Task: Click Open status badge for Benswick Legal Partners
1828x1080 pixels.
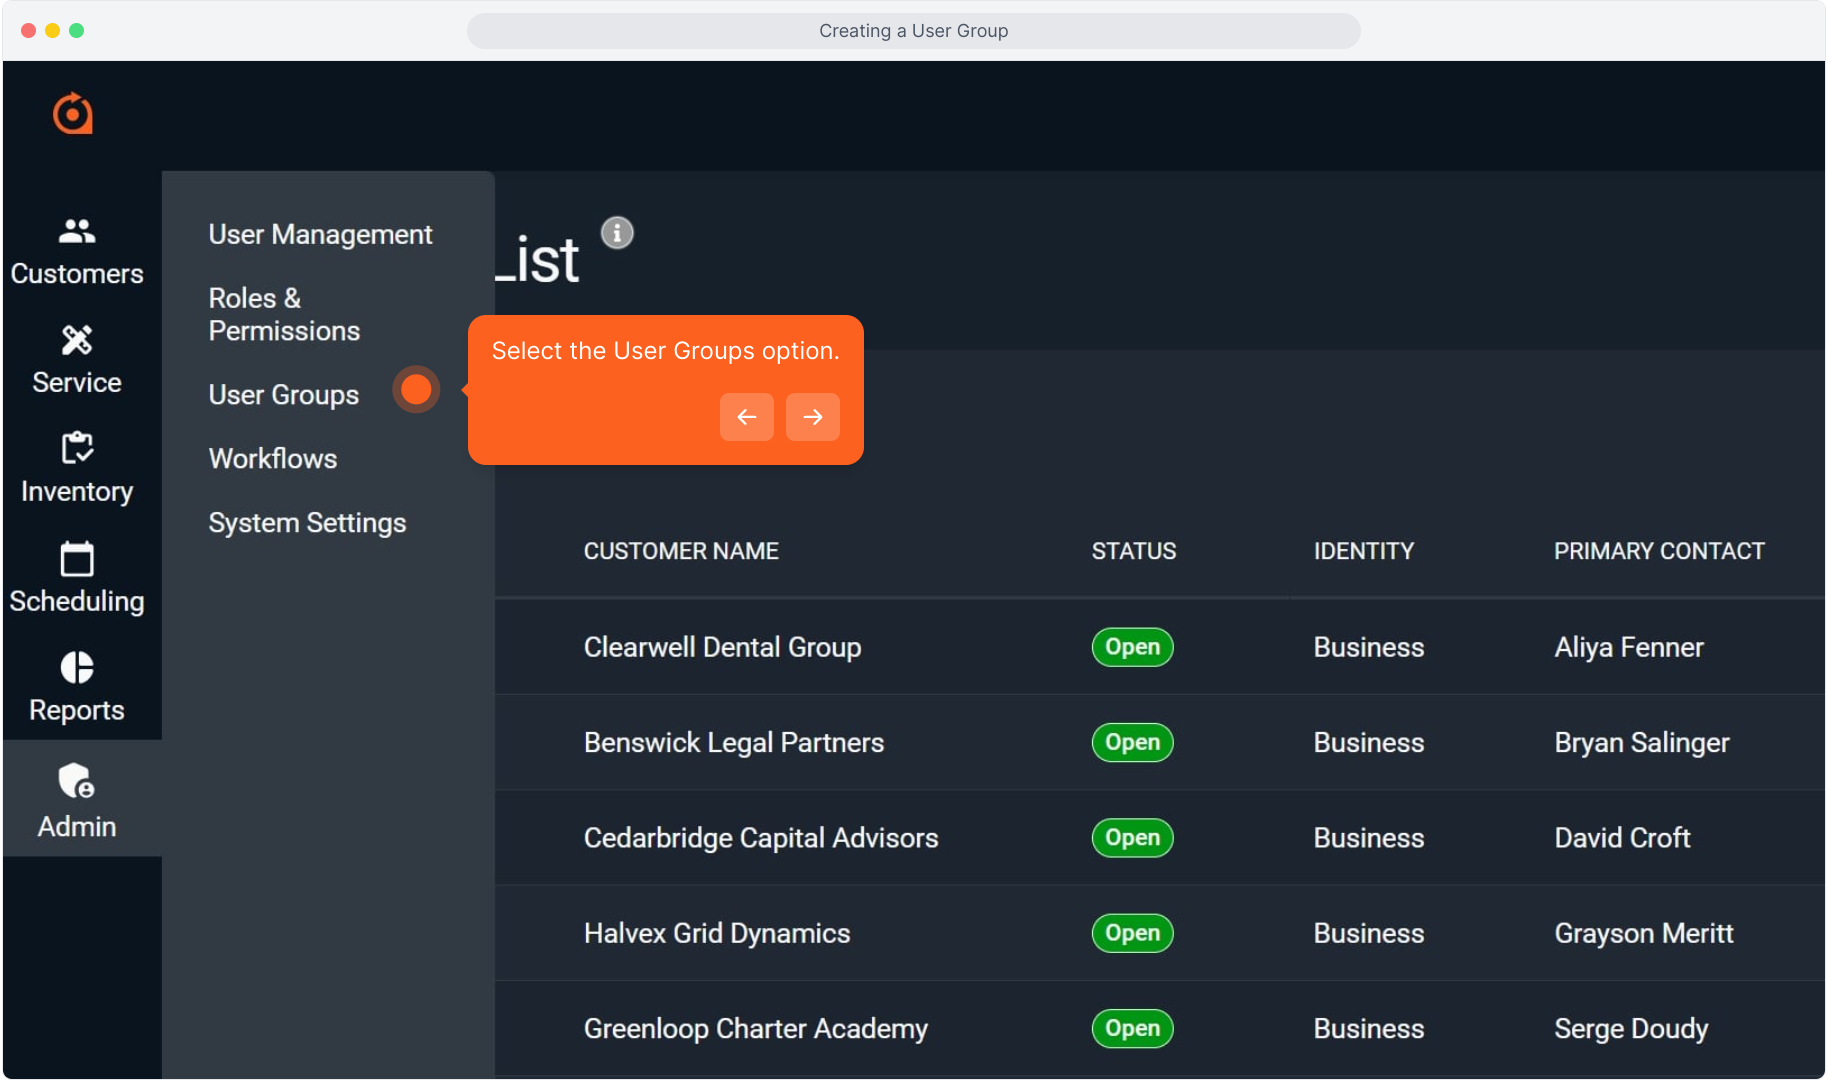Action: coord(1132,743)
